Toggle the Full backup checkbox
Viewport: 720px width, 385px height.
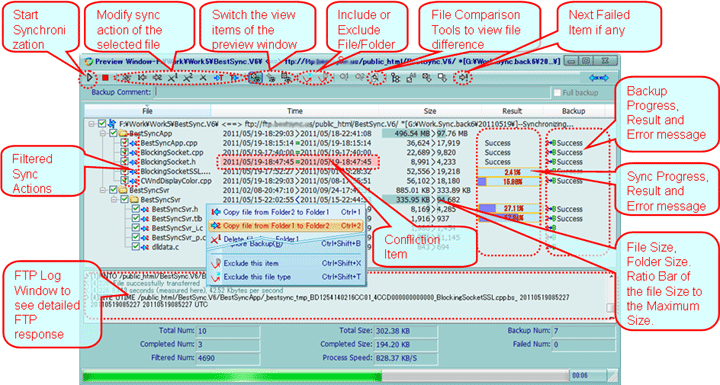[557, 92]
